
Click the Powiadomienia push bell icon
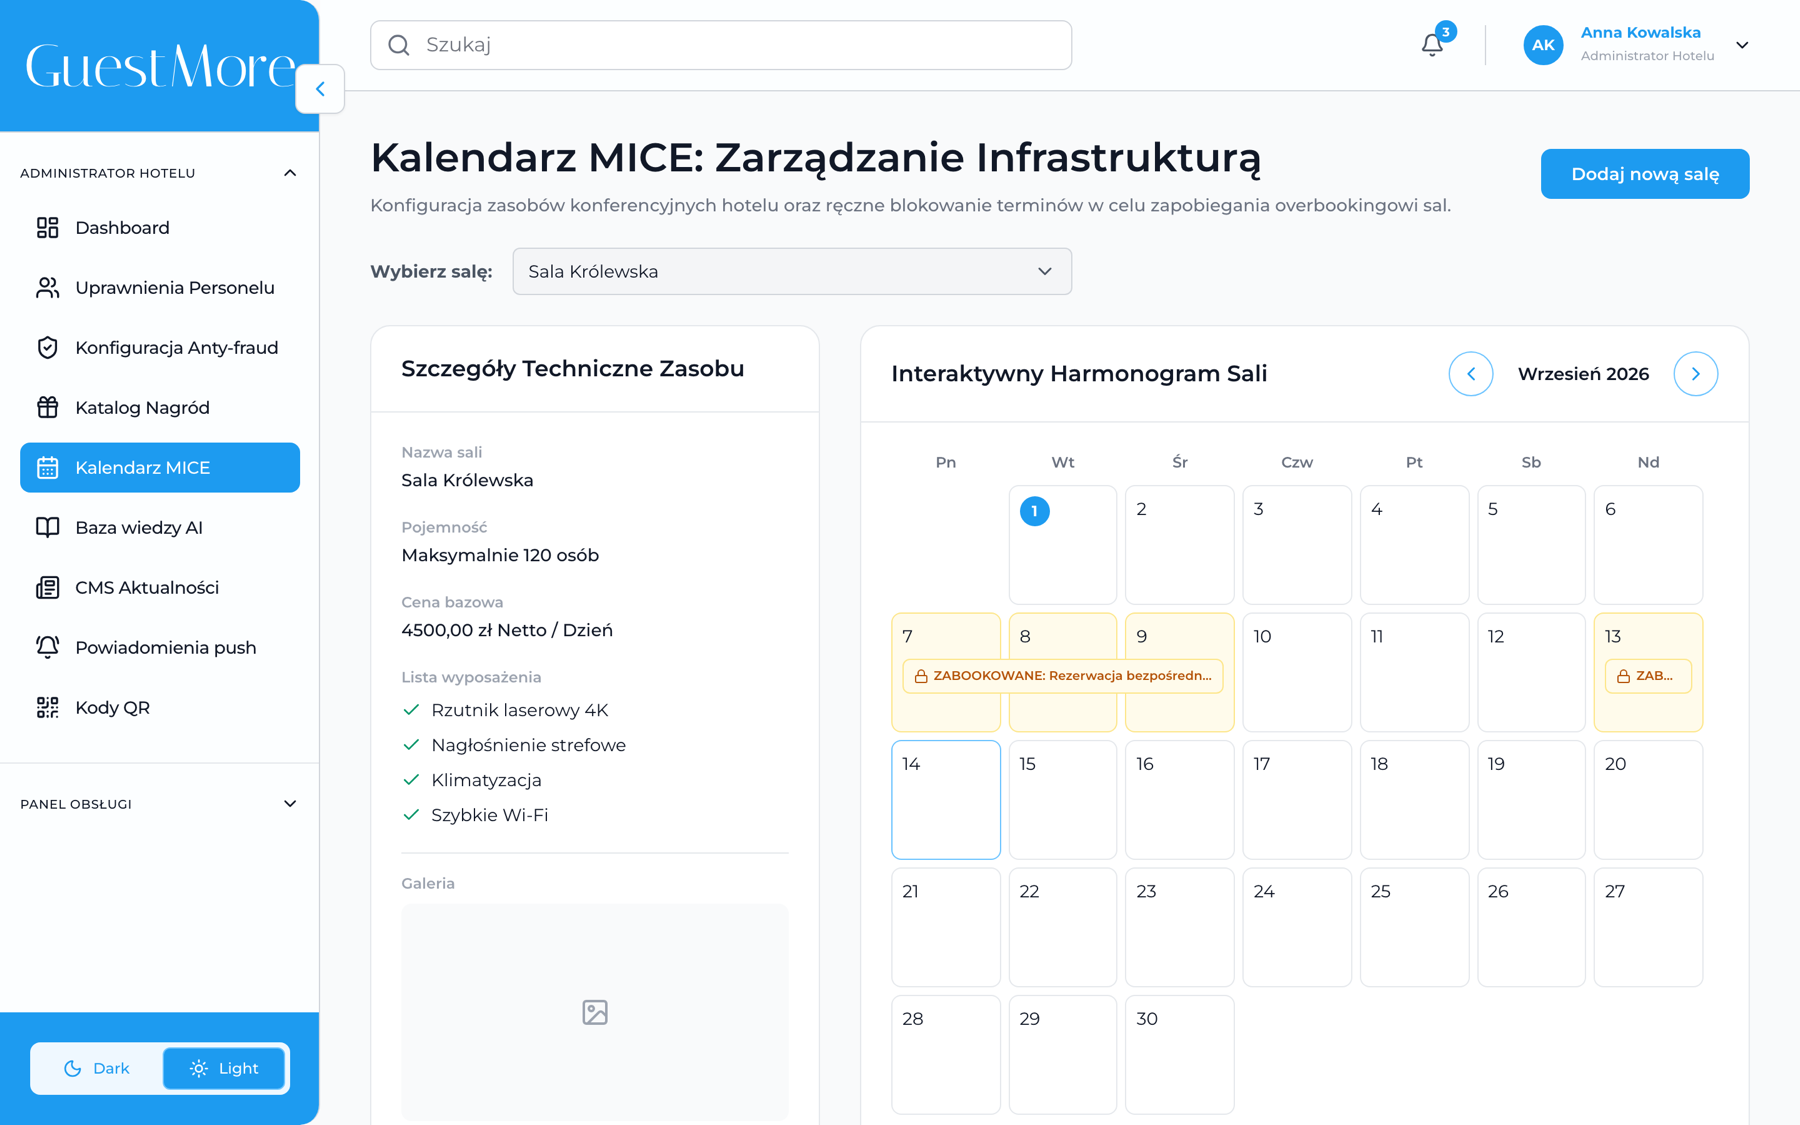47,648
